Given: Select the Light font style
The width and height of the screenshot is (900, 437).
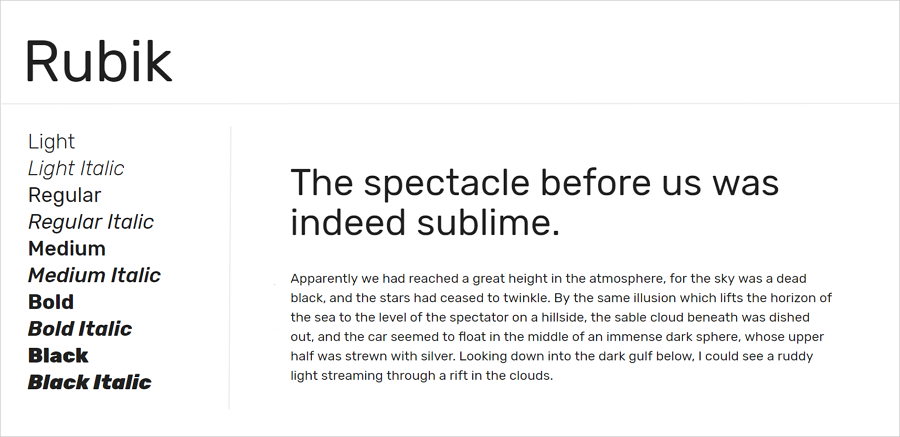Looking at the screenshot, I should 51,142.
